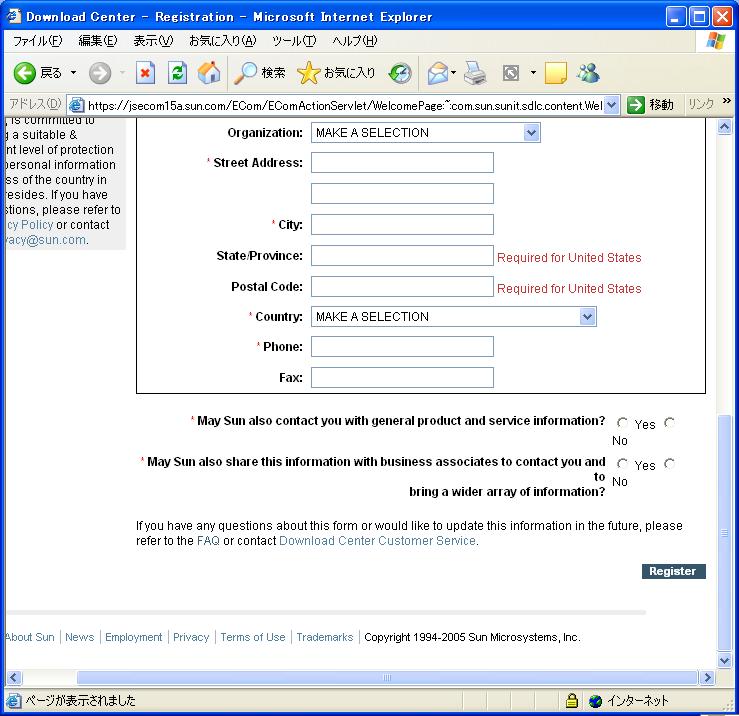Open Messenger people icon

coord(588,73)
